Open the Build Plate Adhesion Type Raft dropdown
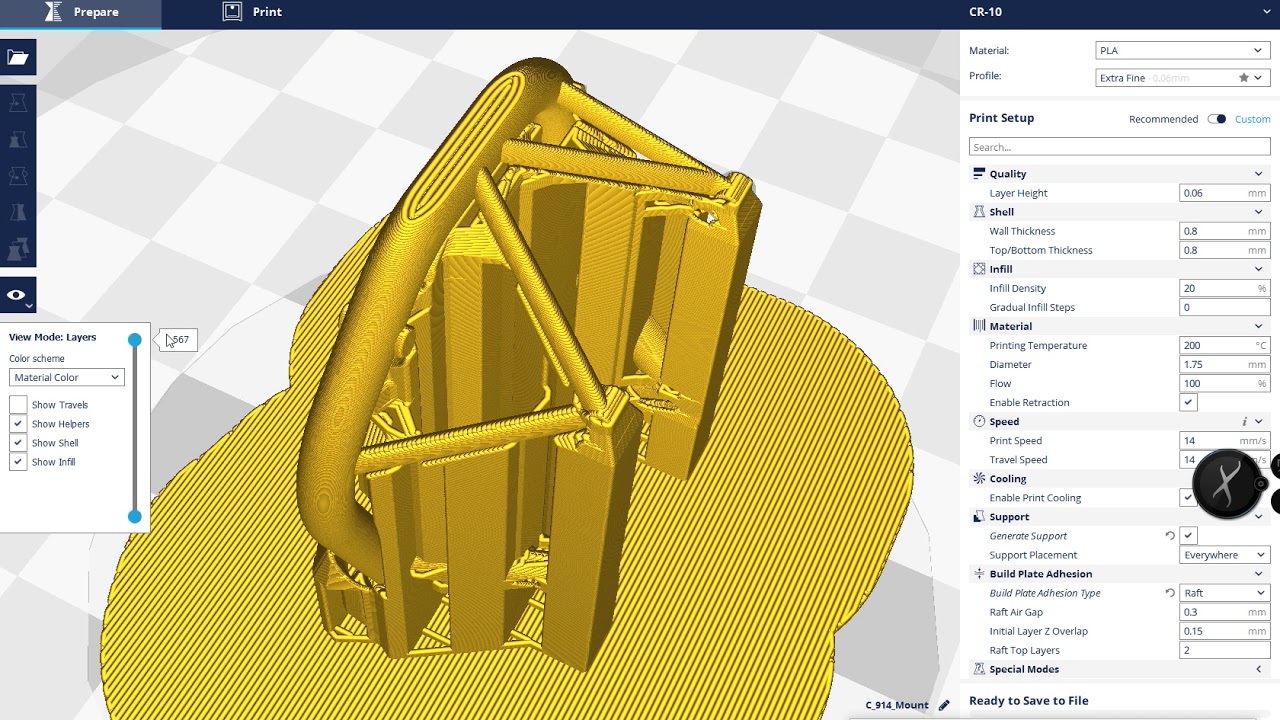The height and width of the screenshot is (720, 1280). (1224, 593)
